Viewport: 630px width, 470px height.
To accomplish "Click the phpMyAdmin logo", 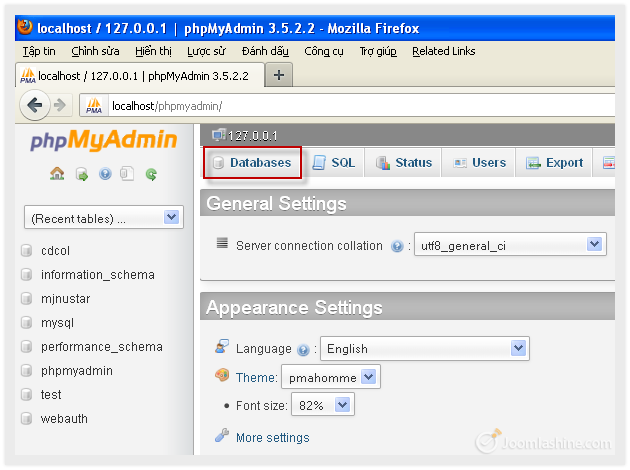I will (104, 140).
